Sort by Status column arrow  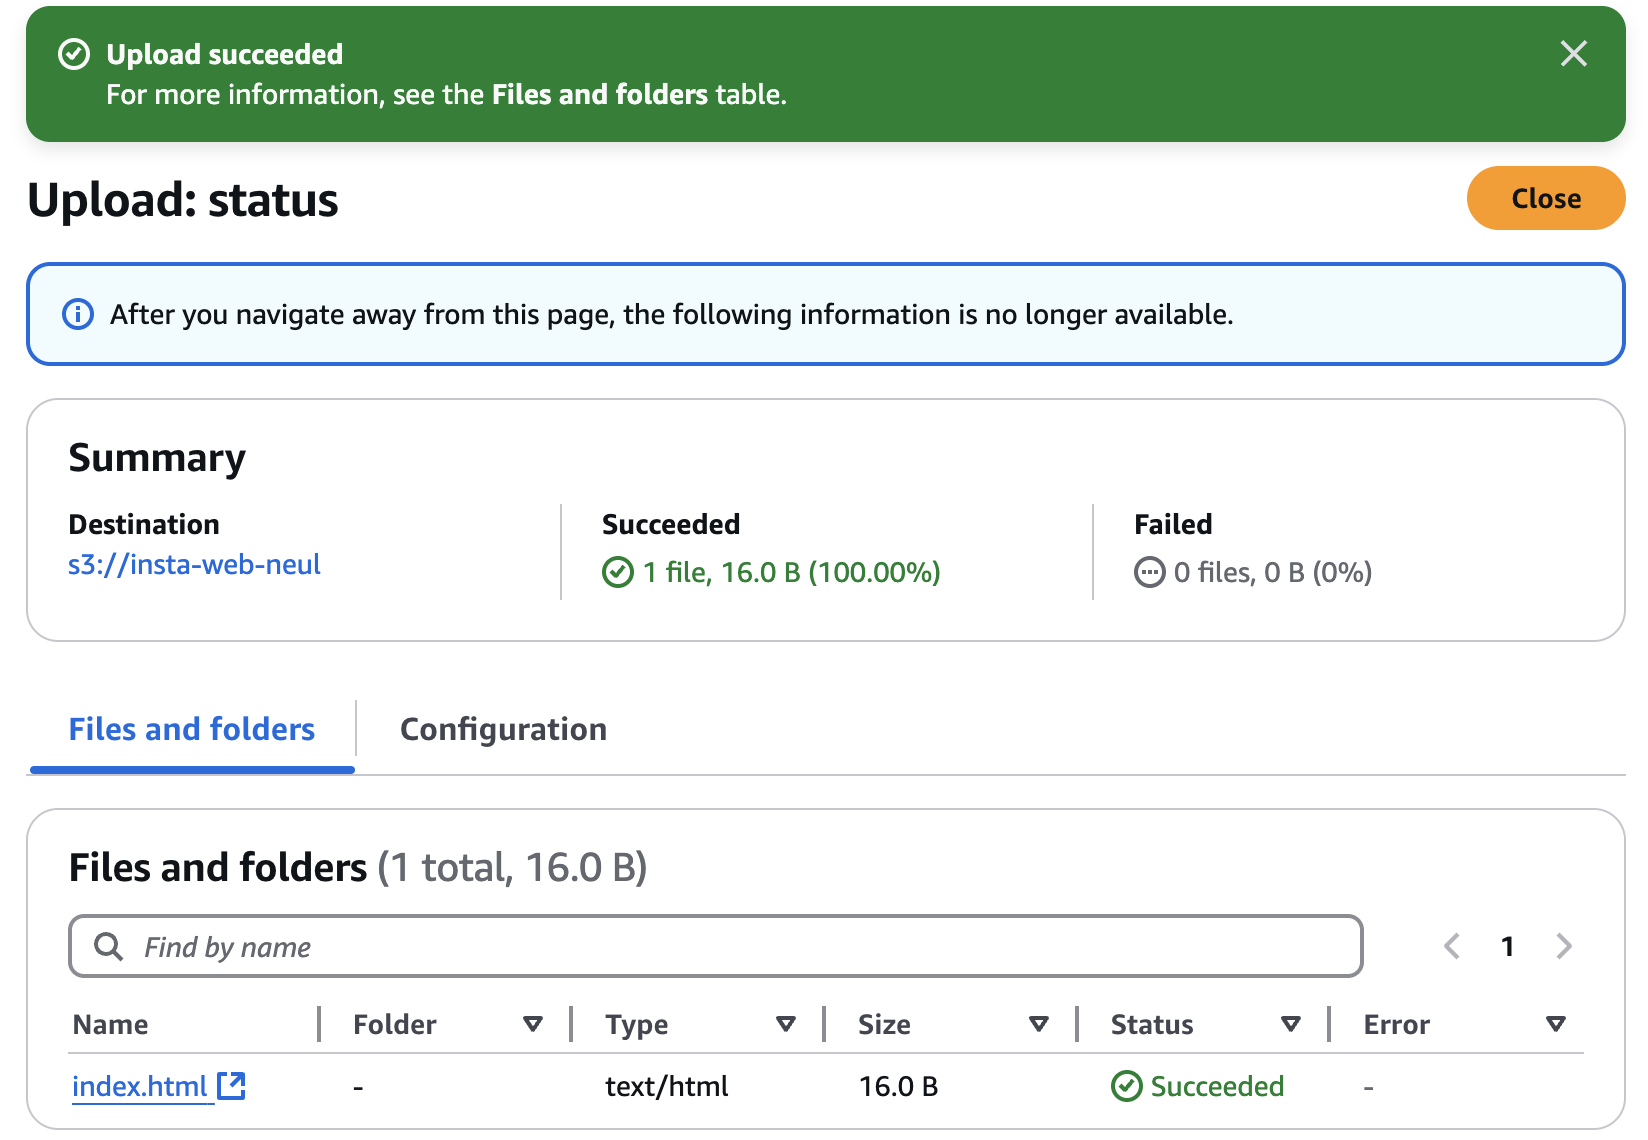tap(1291, 1024)
